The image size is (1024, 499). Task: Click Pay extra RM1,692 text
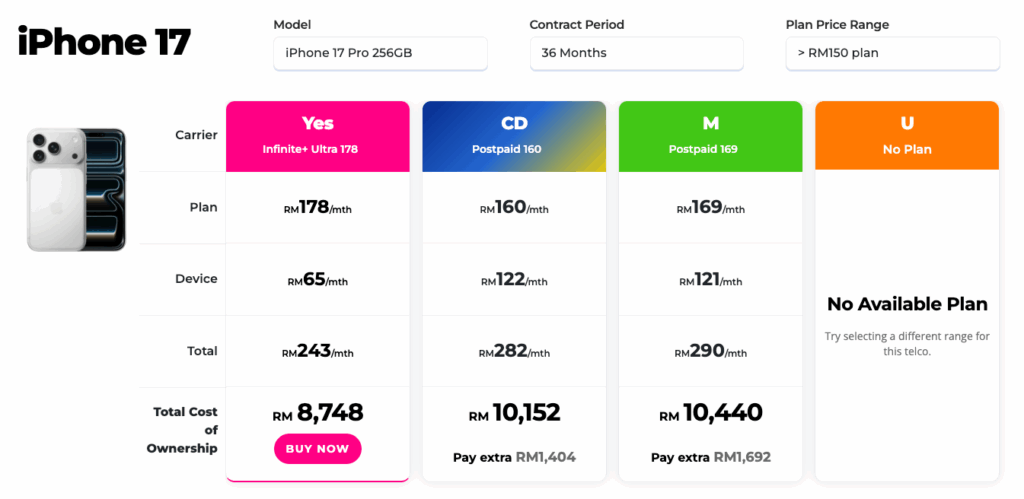[x=710, y=457]
